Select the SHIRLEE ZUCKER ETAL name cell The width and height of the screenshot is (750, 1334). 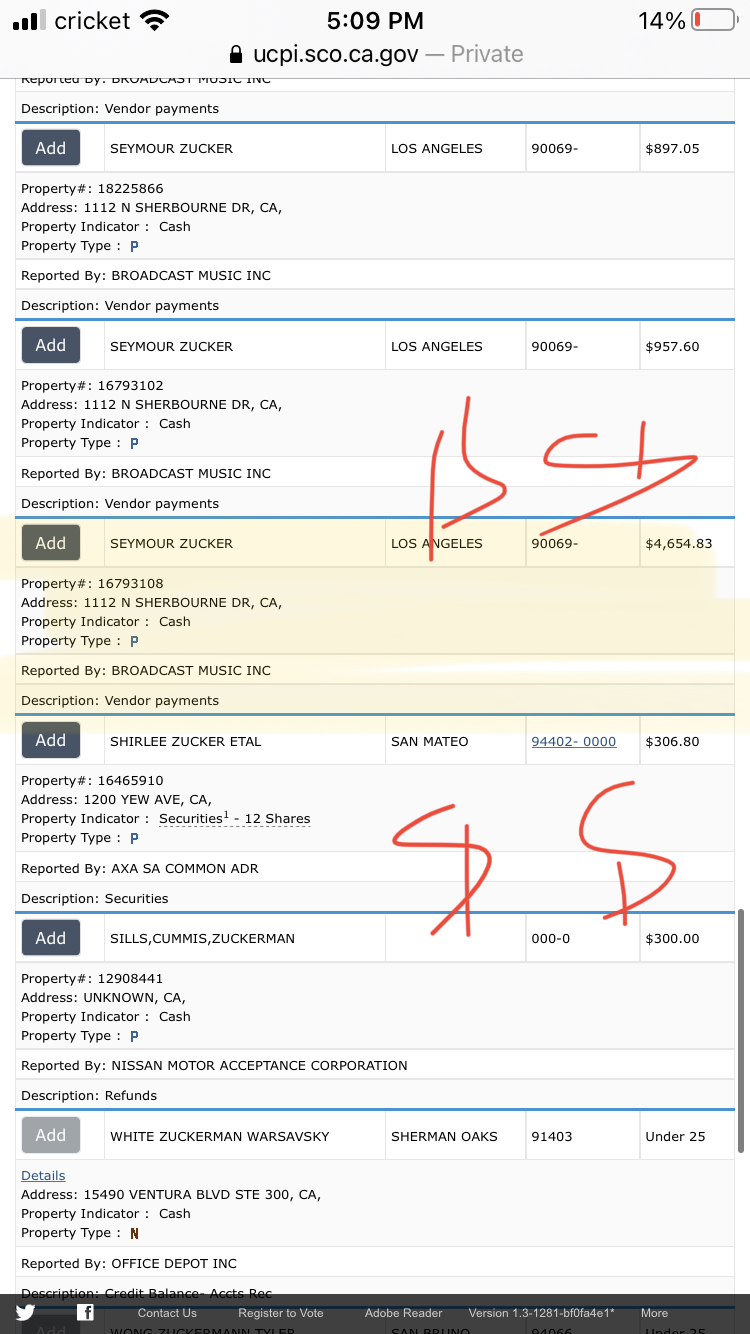[x=244, y=741]
